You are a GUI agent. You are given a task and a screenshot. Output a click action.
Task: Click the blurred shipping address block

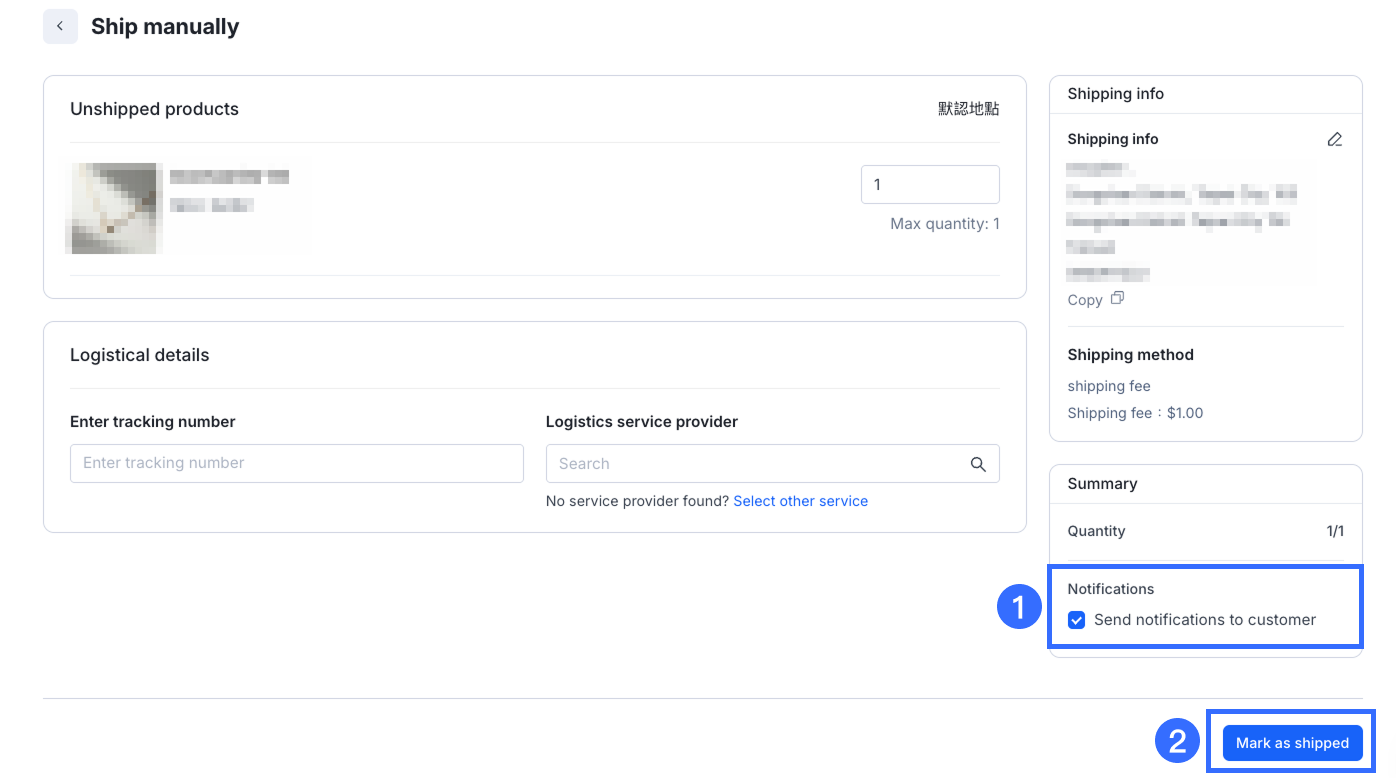pyautogui.click(x=1180, y=220)
